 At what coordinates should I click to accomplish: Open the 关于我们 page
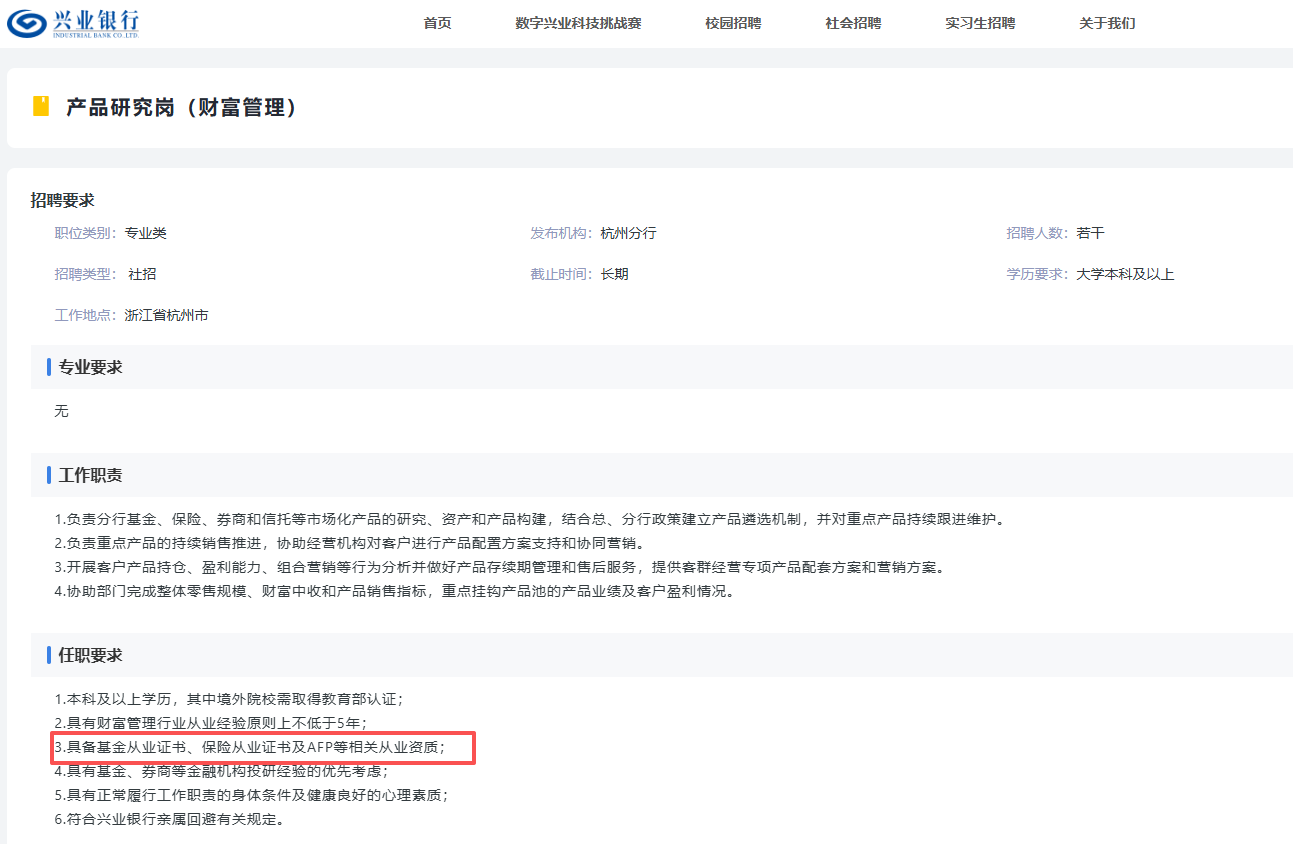[1107, 23]
